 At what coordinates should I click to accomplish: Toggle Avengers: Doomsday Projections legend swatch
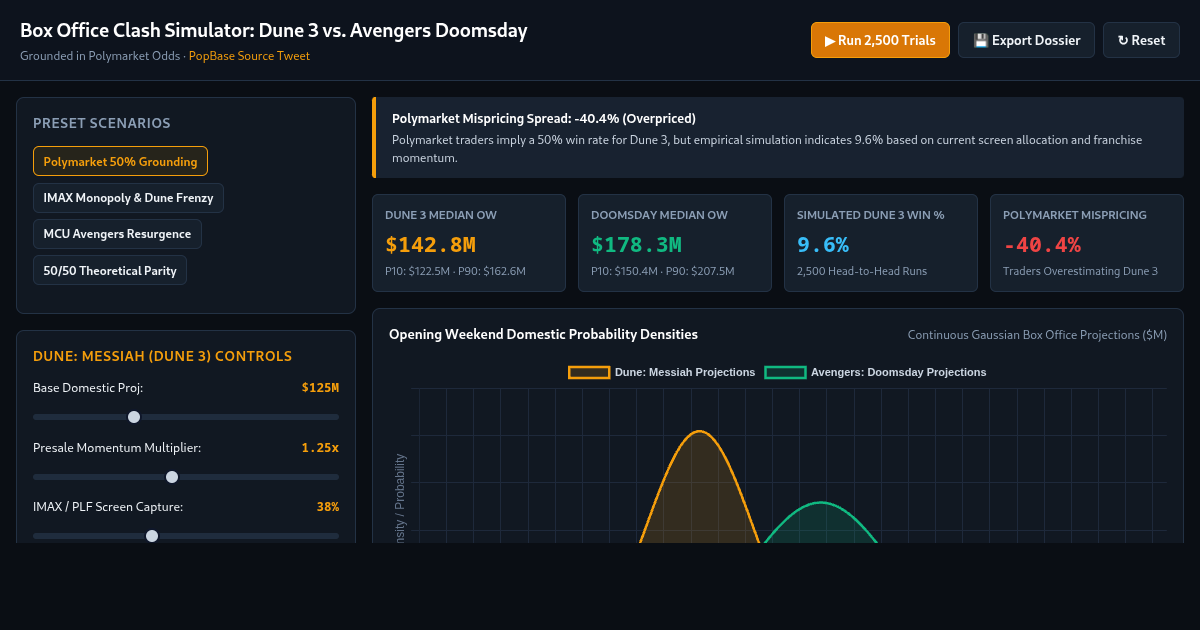pos(785,372)
